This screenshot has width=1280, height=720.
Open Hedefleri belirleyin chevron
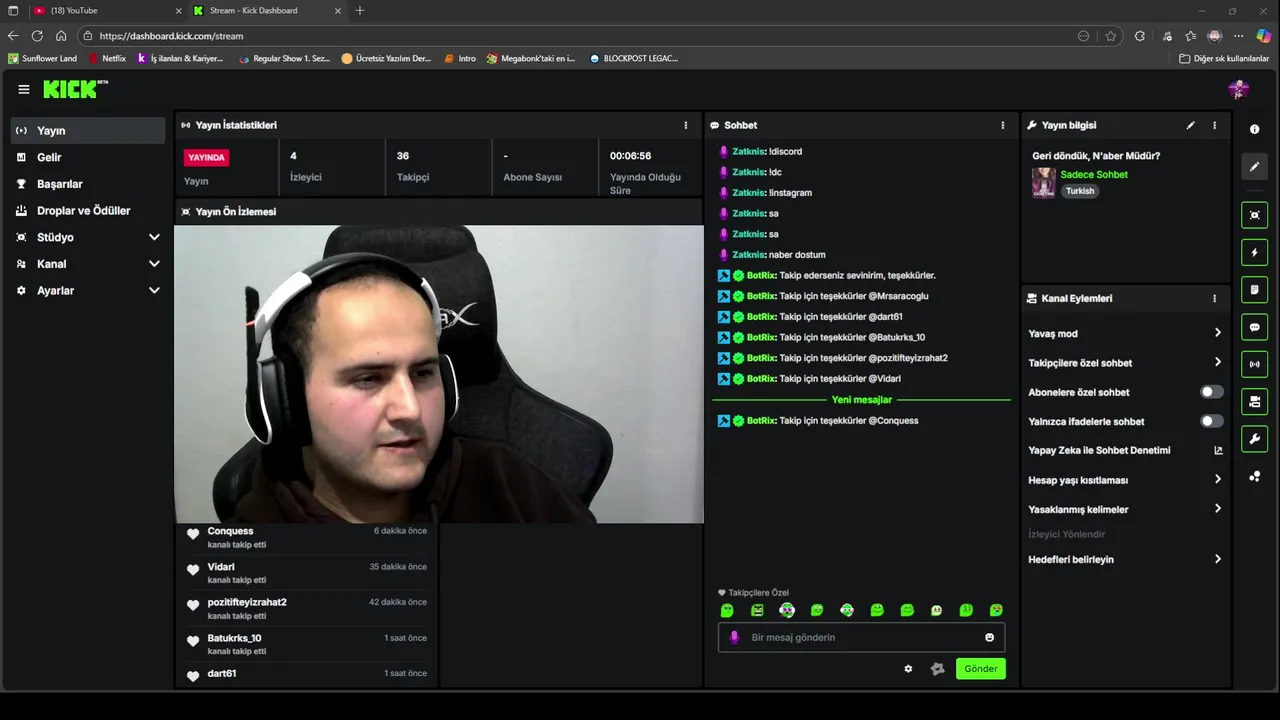pos(1217,559)
